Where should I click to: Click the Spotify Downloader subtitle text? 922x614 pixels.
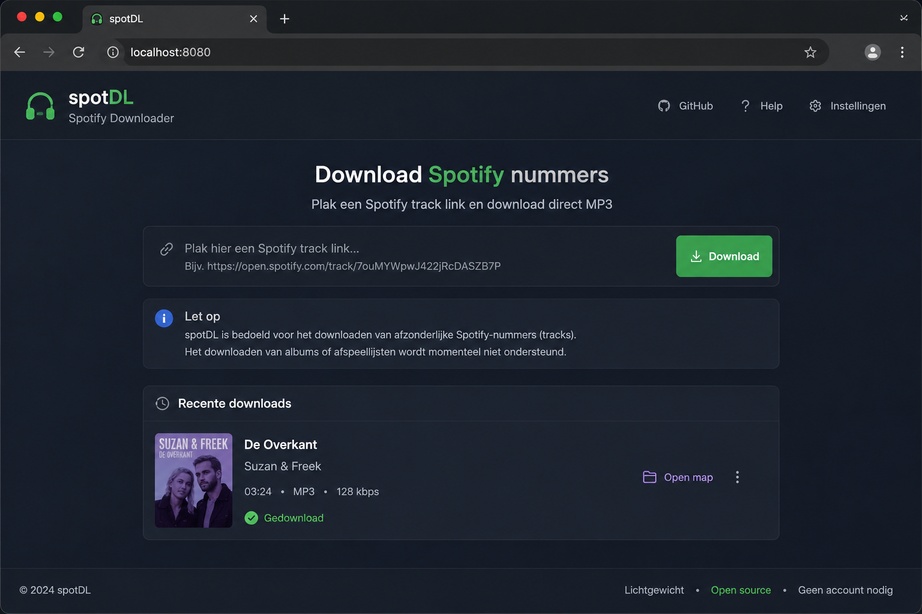tap(121, 118)
